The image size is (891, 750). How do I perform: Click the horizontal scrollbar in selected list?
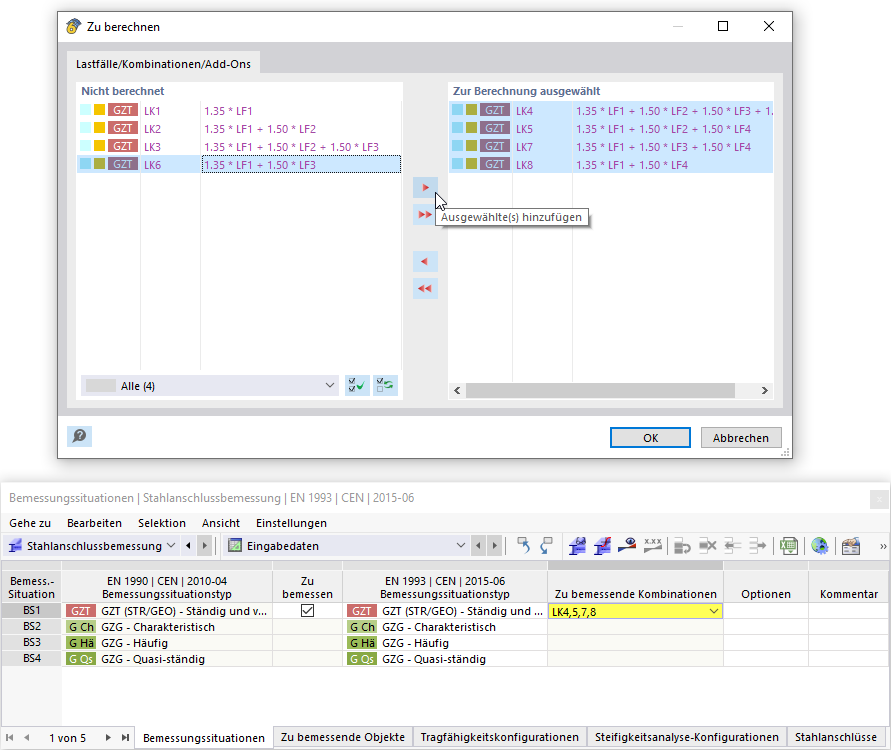[600, 390]
